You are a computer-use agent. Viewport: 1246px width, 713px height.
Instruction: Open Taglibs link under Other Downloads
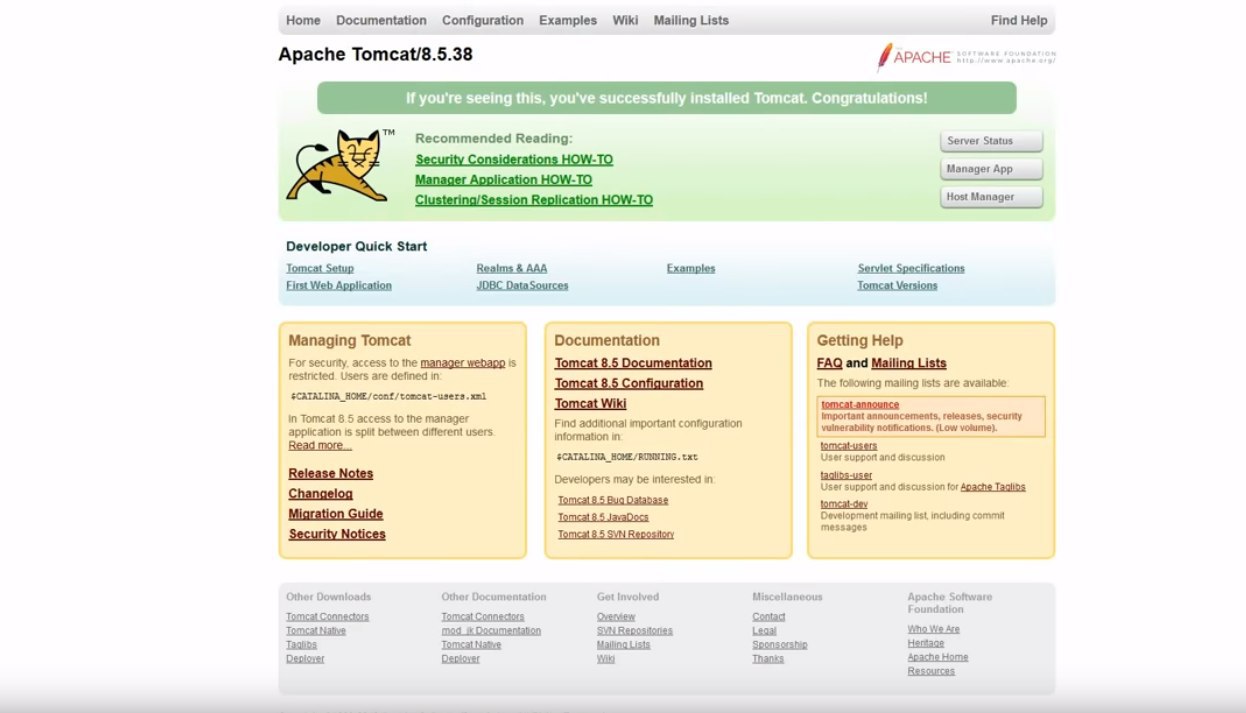(301, 645)
